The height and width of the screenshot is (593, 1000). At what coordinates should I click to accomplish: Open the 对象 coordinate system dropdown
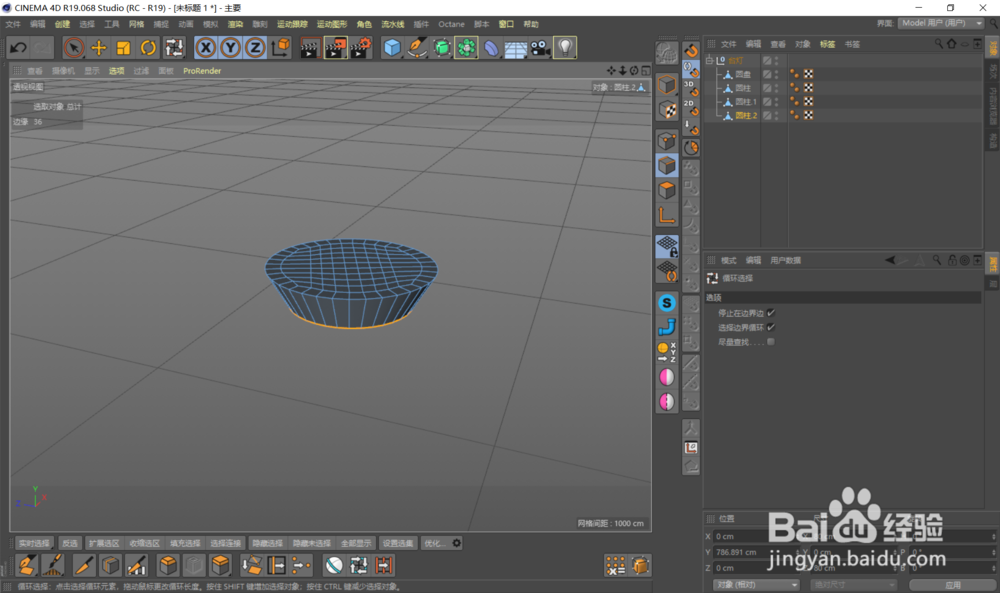(757, 585)
